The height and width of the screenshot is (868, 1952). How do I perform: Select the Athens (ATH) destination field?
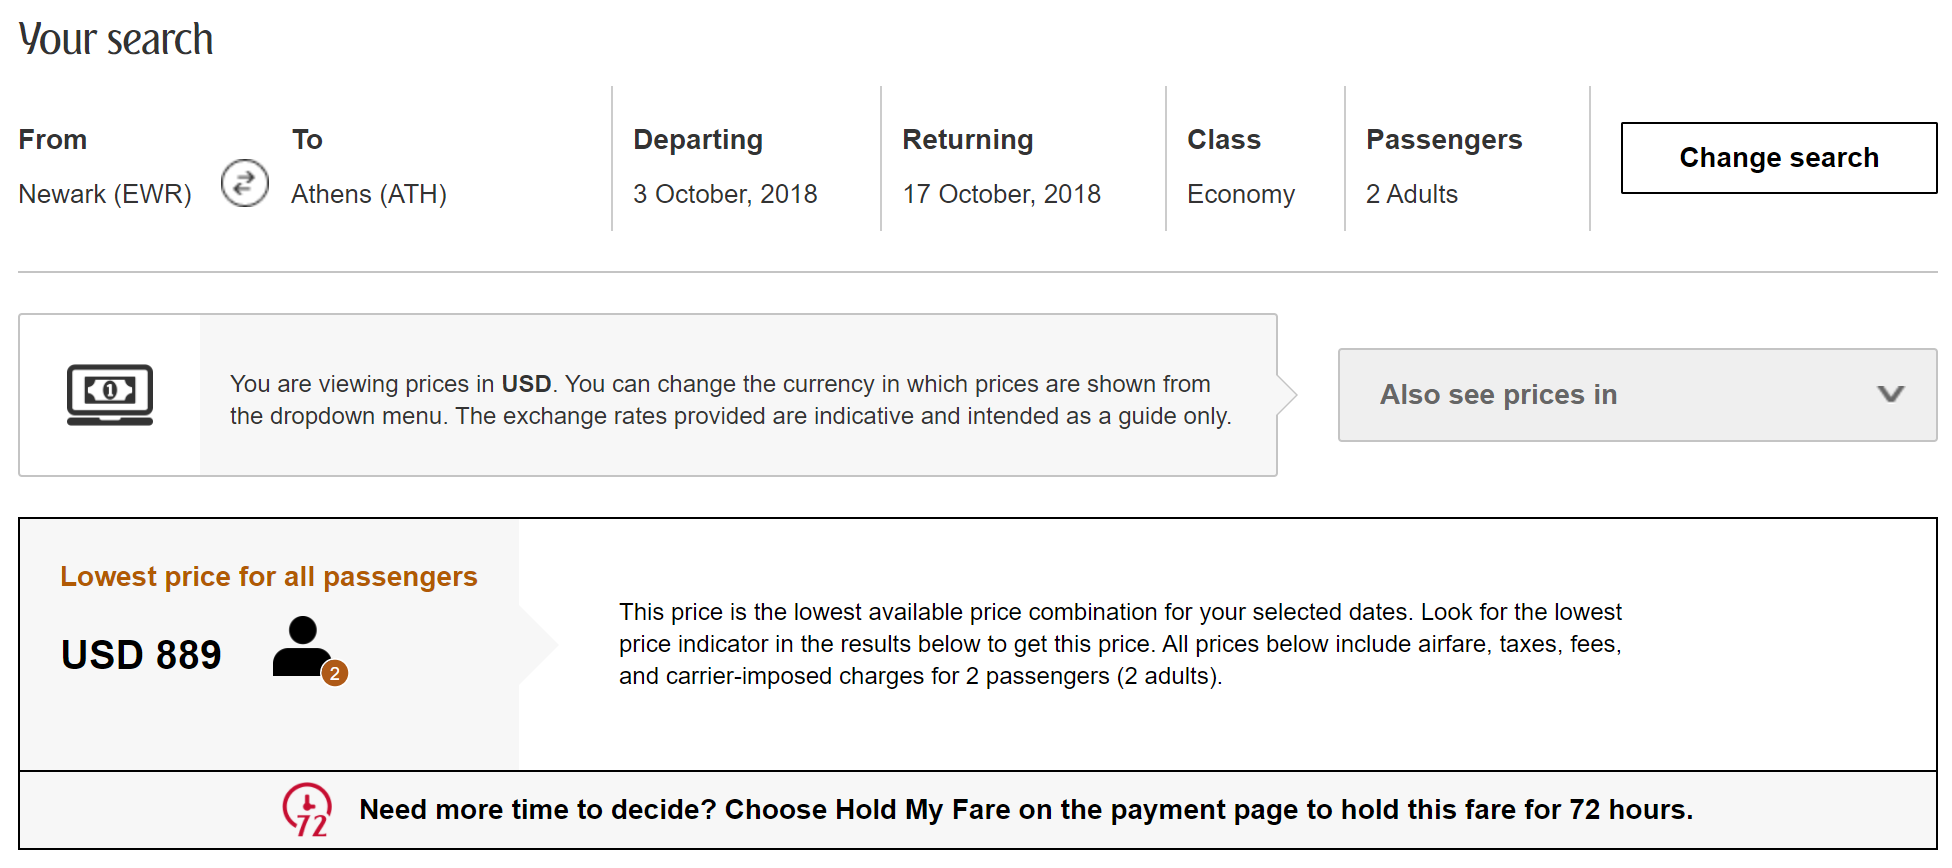pyautogui.click(x=369, y=194)
